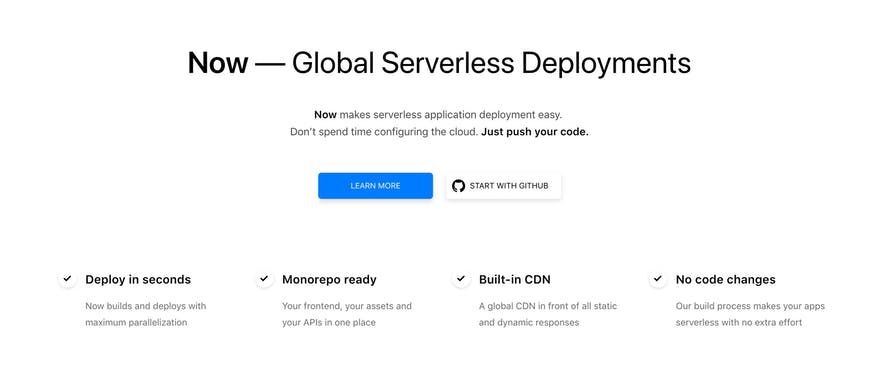Select the No code changes heading
Viewport: 889px width, 380px height.
pyautogui.click(x=726, y=280)
